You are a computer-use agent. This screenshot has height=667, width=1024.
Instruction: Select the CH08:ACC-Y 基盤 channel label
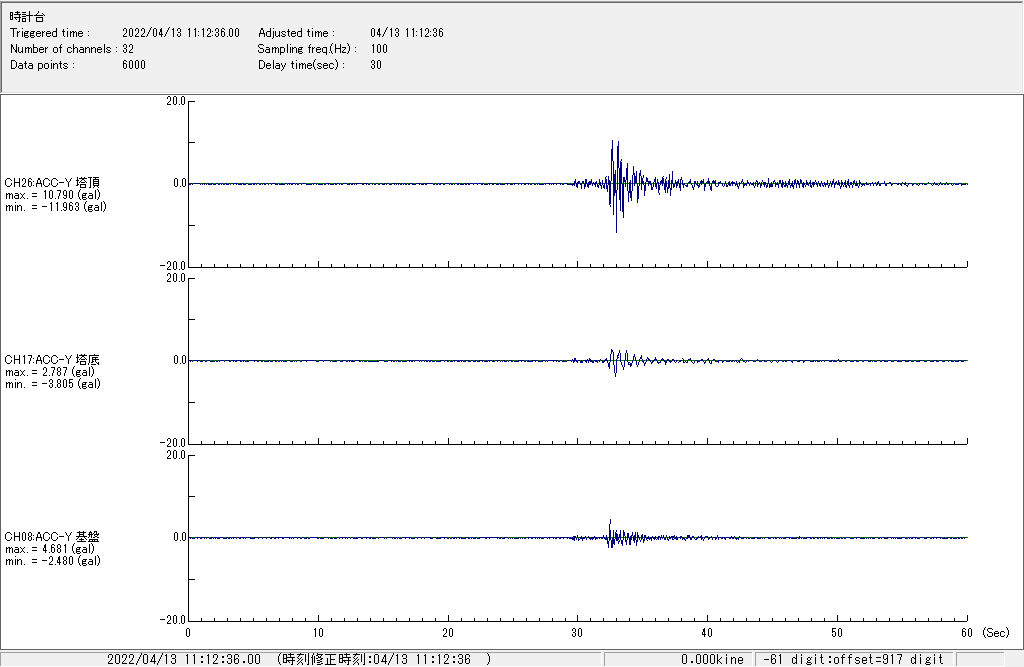tap(52, 537)
